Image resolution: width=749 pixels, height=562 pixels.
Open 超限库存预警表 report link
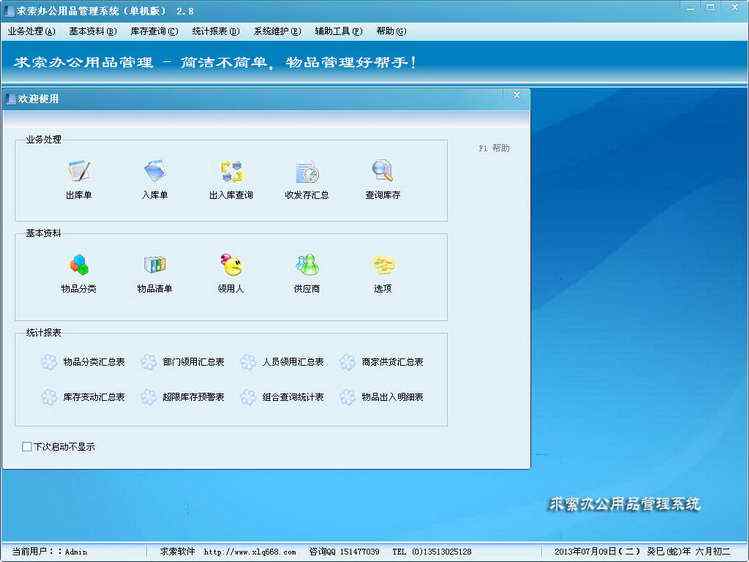[193, 397]
